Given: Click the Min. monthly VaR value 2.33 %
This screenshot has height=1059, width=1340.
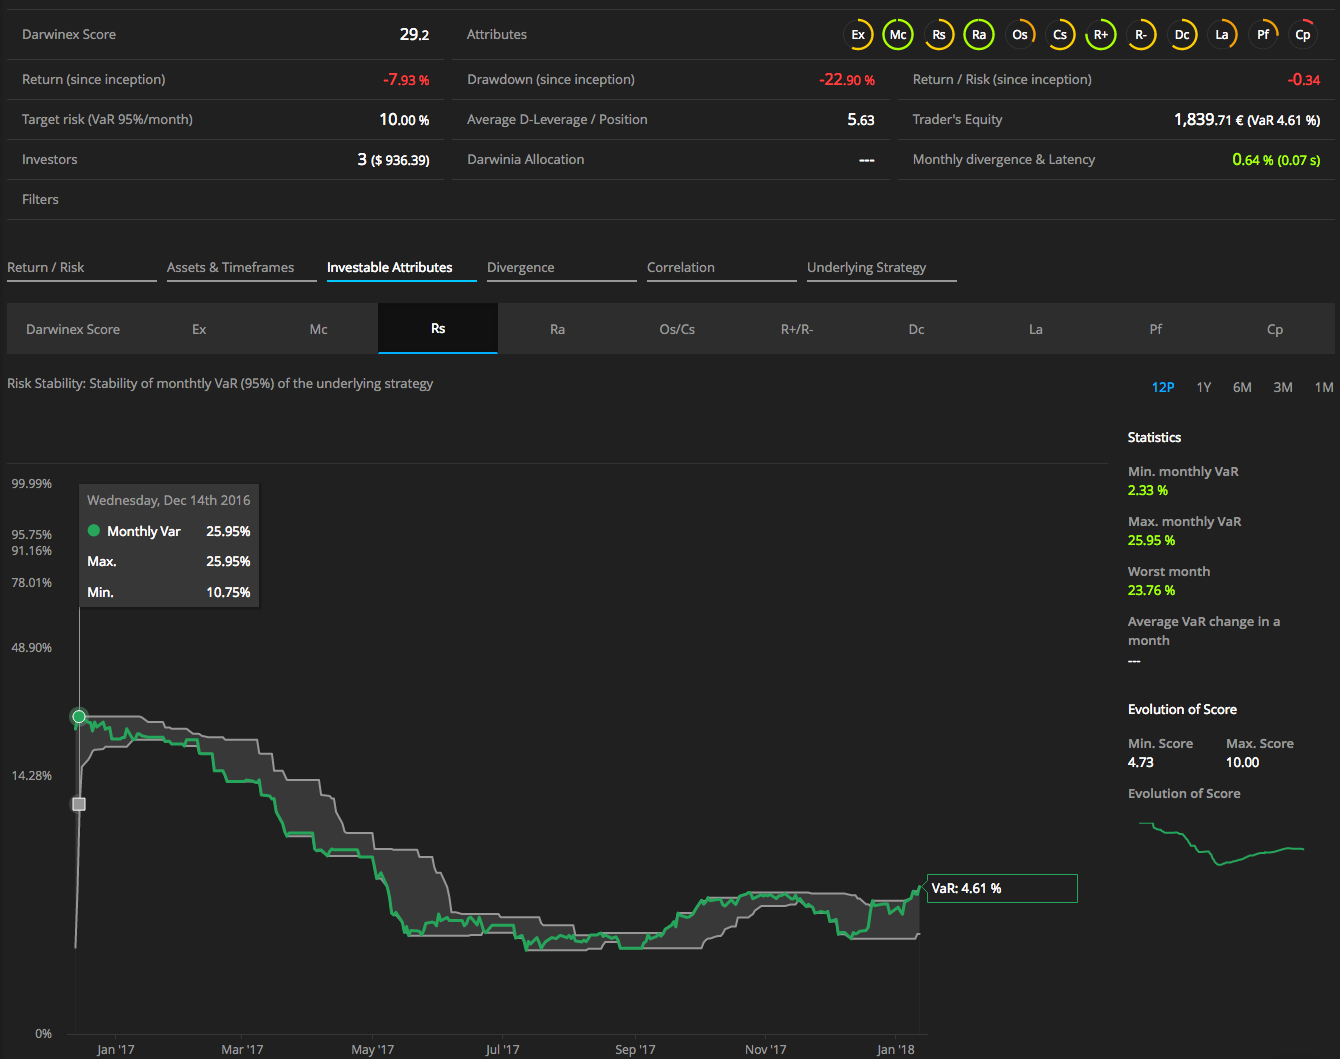Looking at the screenshot, I should pyautogui.click(x=1148, y=490).
